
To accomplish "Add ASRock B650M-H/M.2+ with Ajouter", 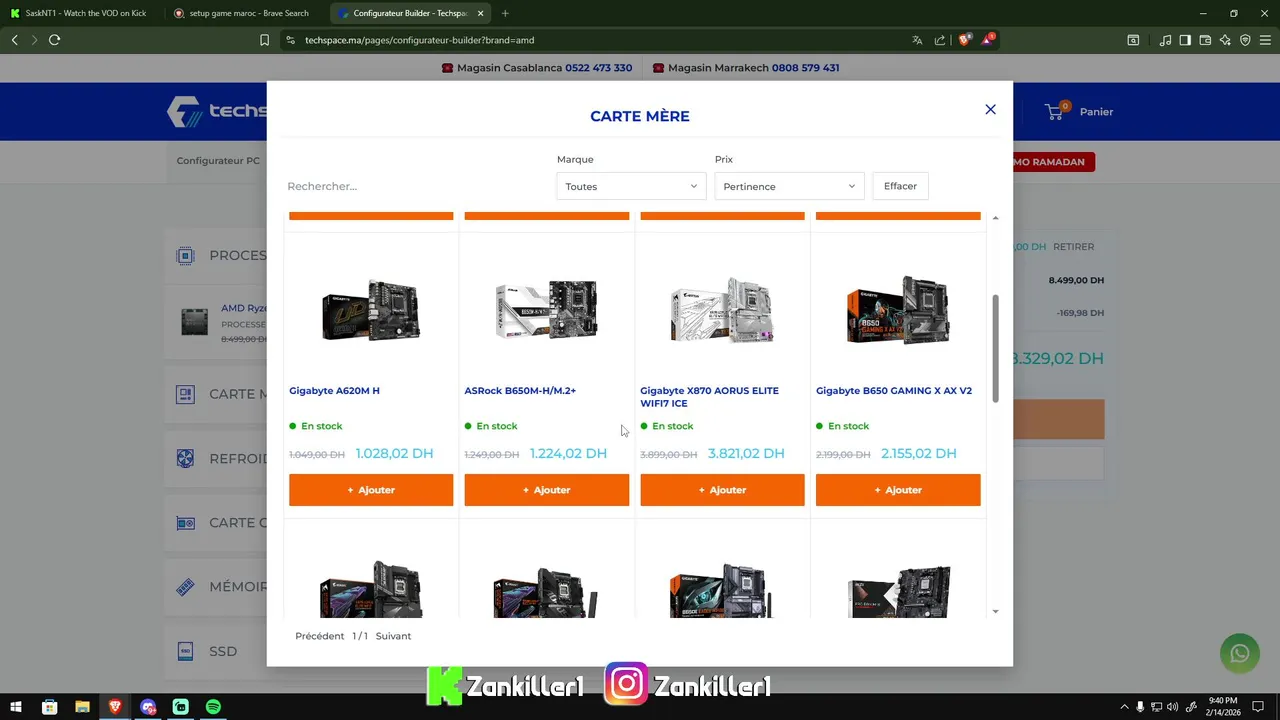I will click(x=546, y=490).
